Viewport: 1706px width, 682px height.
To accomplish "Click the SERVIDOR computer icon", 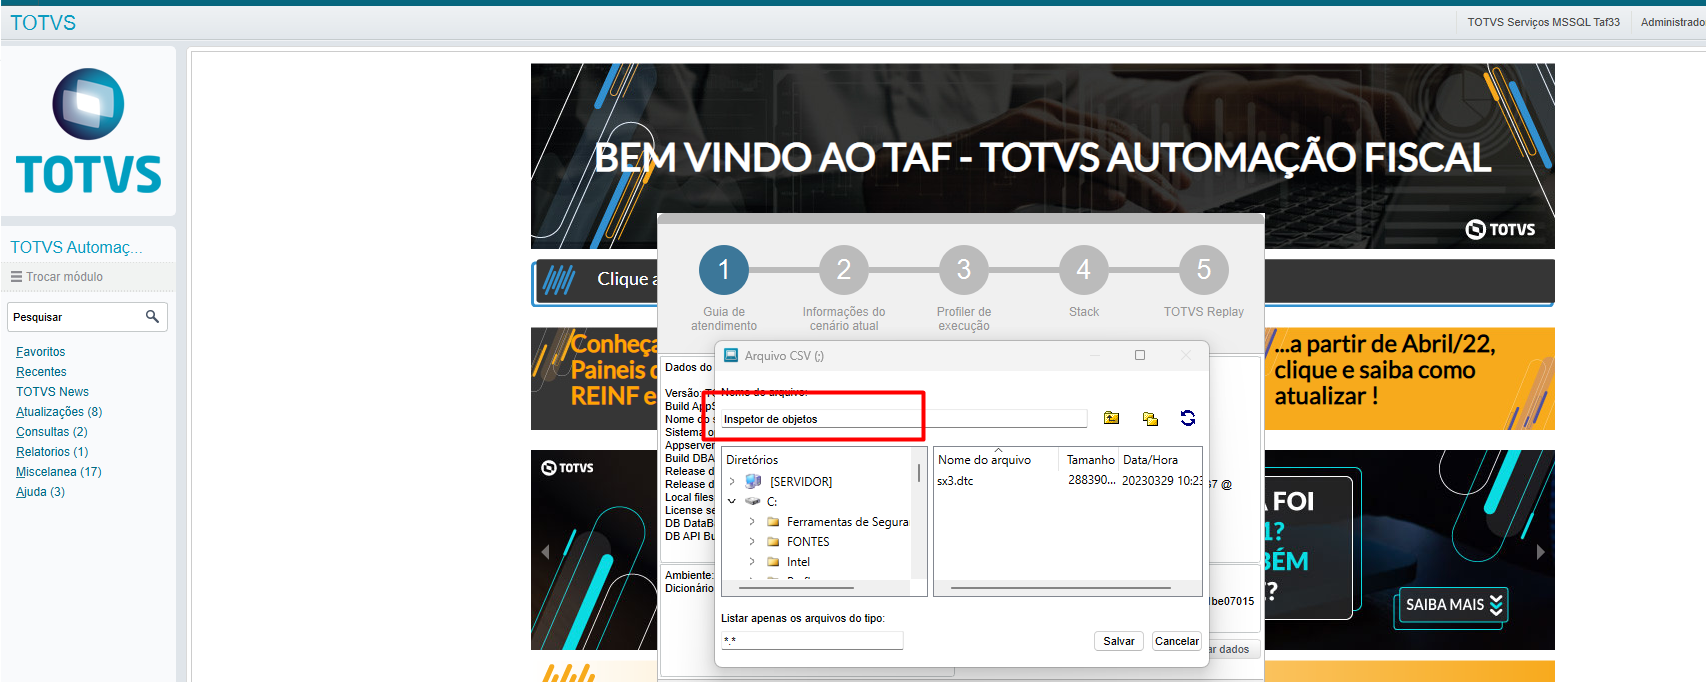I will point(753,481).
